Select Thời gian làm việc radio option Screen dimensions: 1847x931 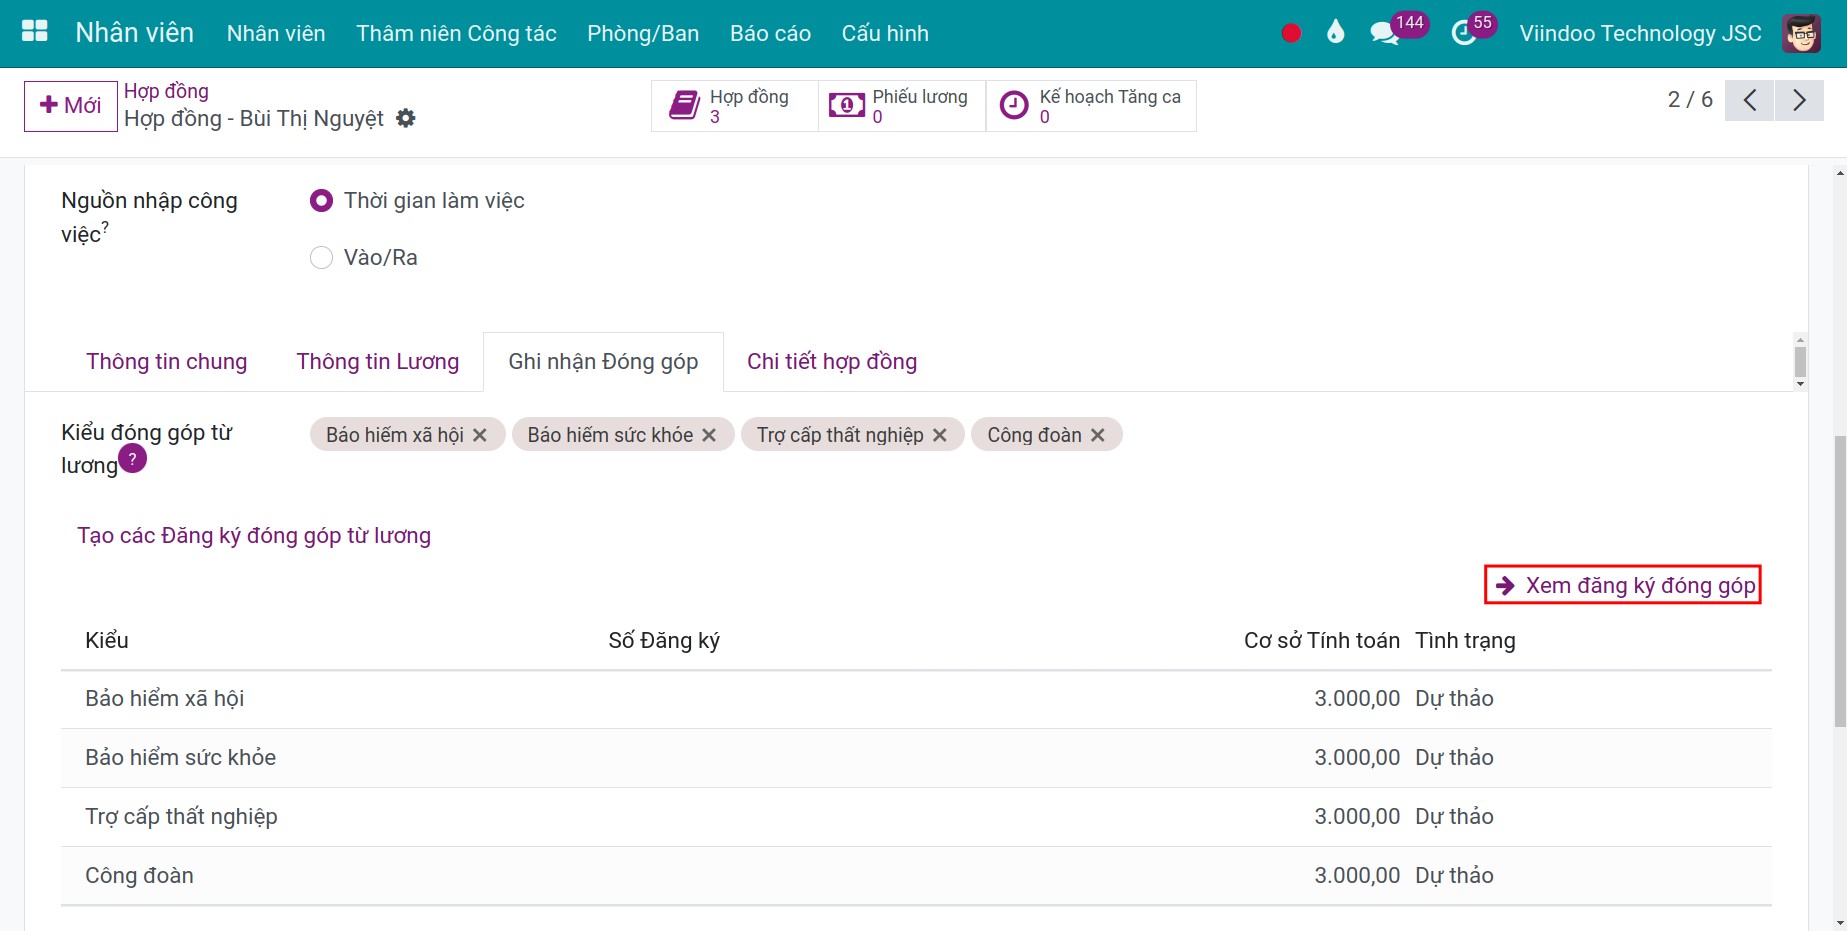321,201
